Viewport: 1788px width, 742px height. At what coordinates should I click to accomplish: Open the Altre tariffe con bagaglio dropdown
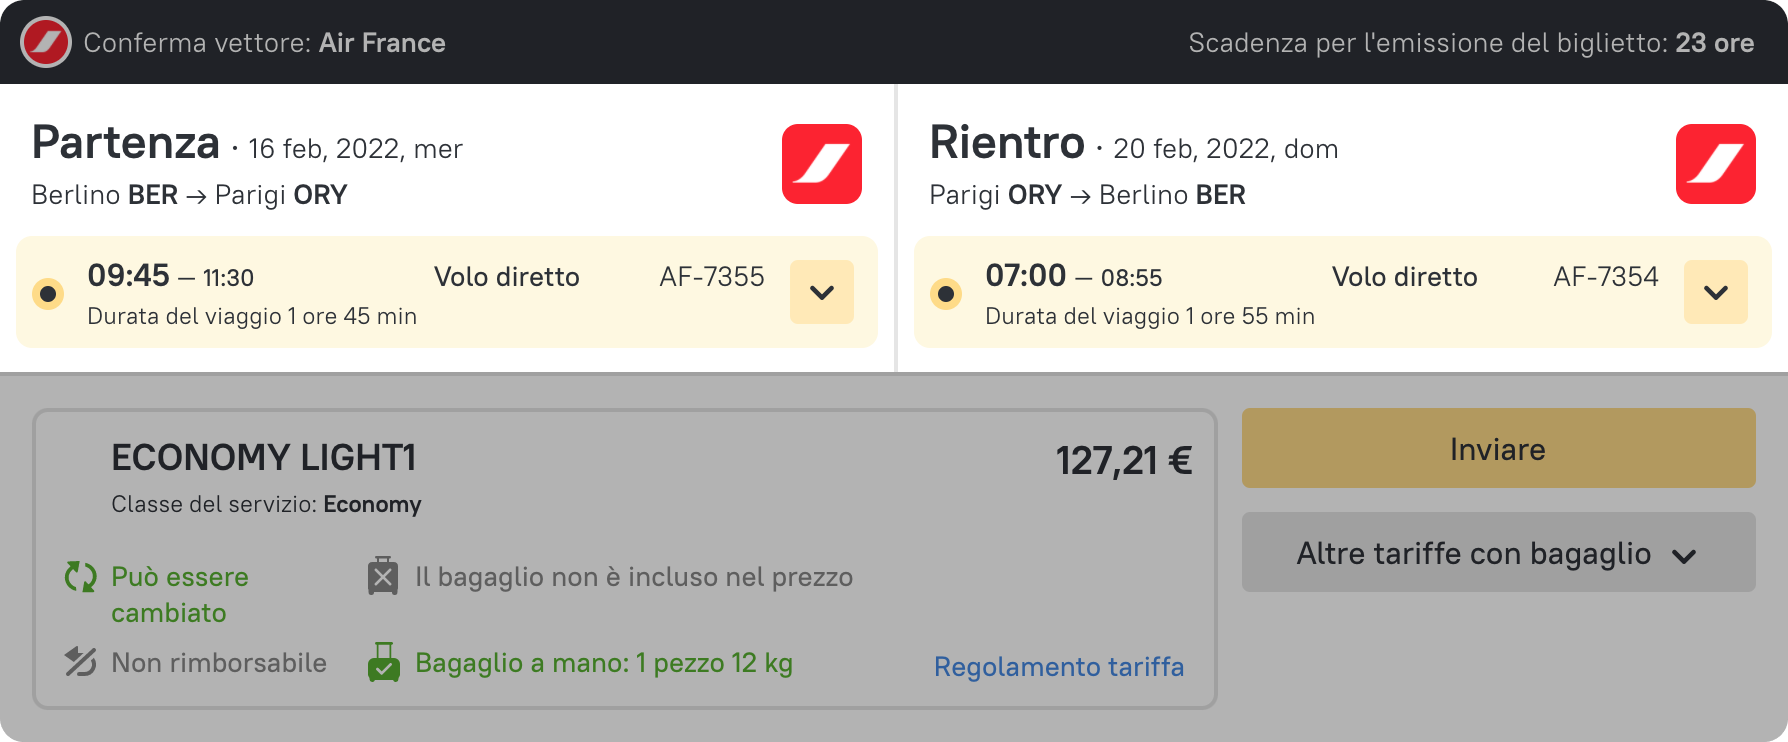coord(1497,553)
